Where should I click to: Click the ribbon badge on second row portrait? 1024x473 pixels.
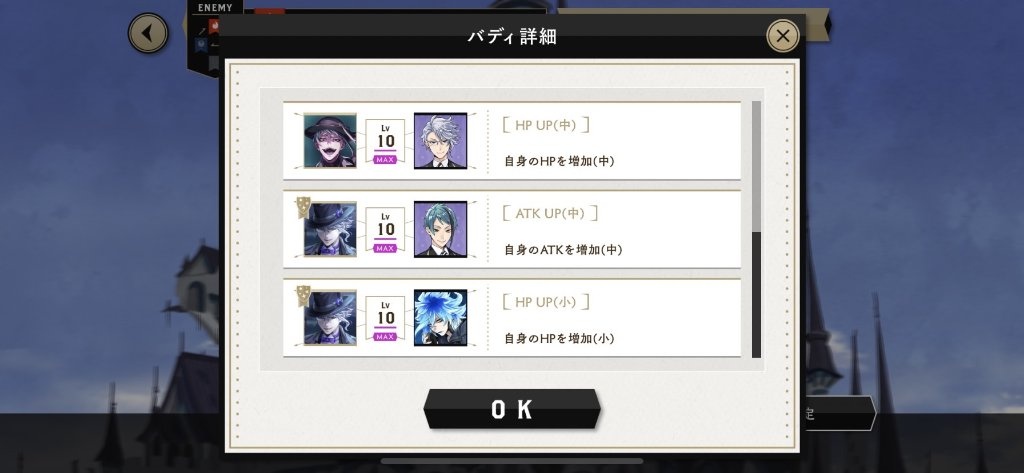click(x=302, y=208)
